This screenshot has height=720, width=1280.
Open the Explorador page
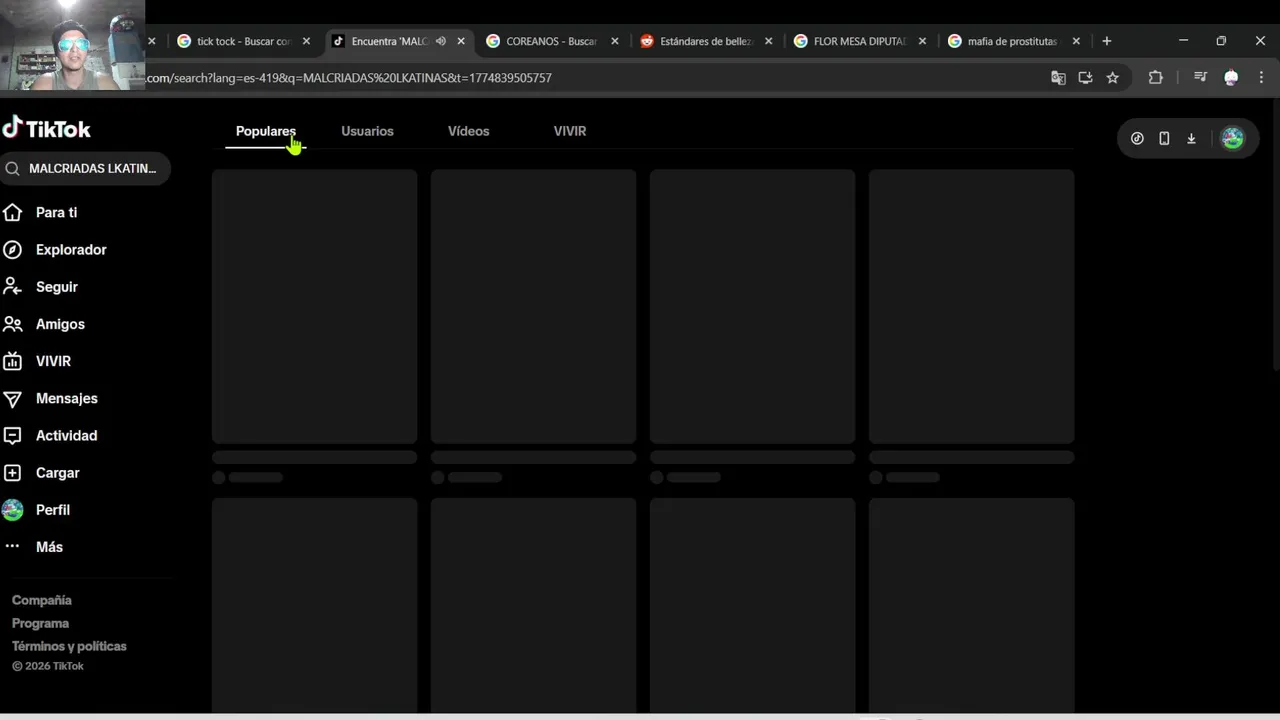(71, 250)
